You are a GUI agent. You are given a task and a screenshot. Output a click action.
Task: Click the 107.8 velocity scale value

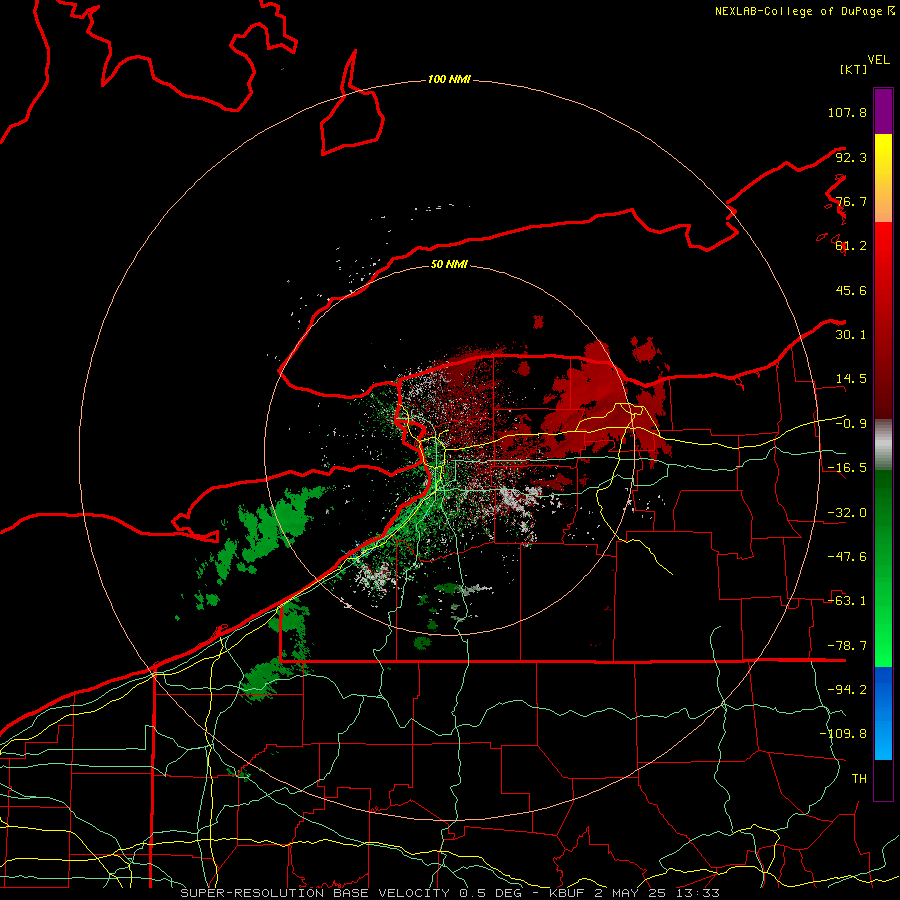point(847,112)
